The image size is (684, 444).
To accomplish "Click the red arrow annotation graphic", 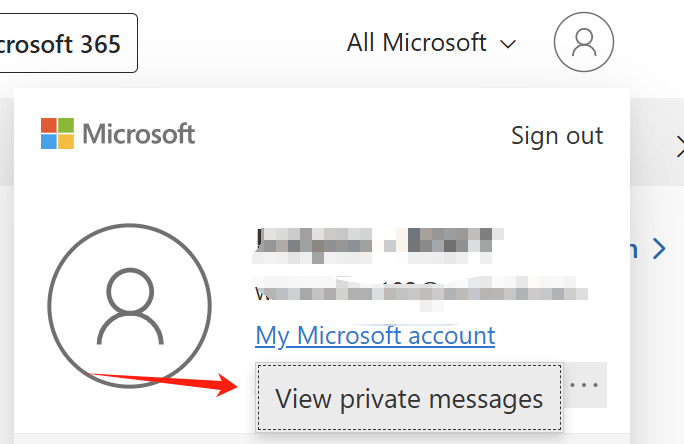I will (162, 382).
